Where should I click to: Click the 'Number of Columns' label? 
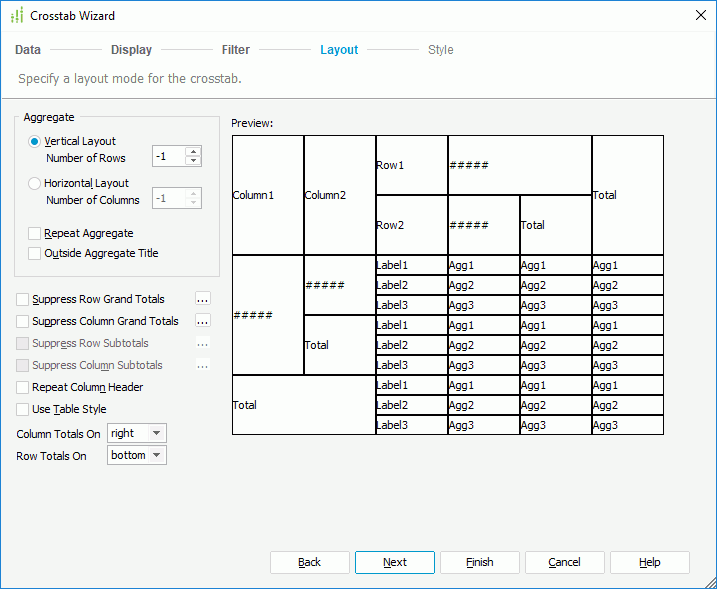(93, 200)
